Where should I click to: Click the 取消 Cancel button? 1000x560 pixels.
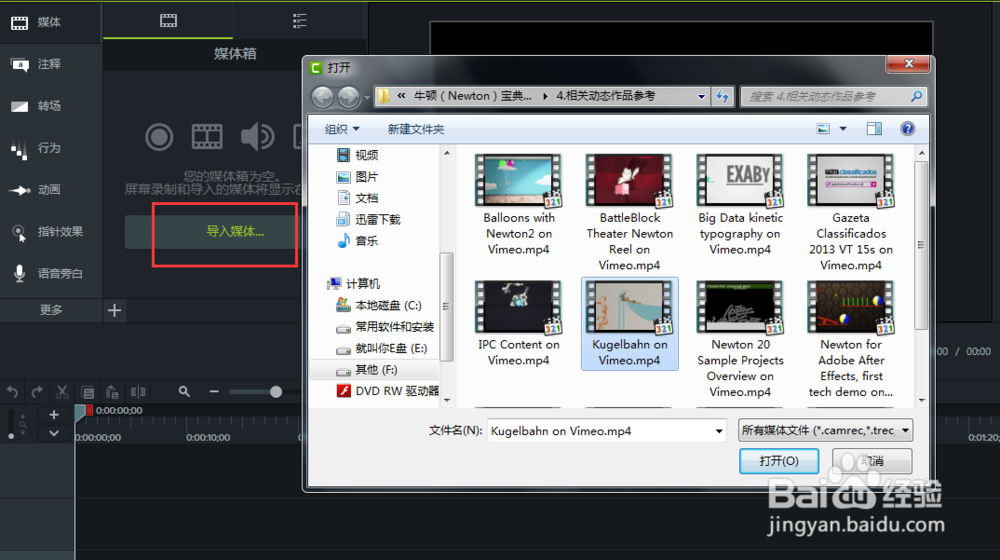(872, 461)
